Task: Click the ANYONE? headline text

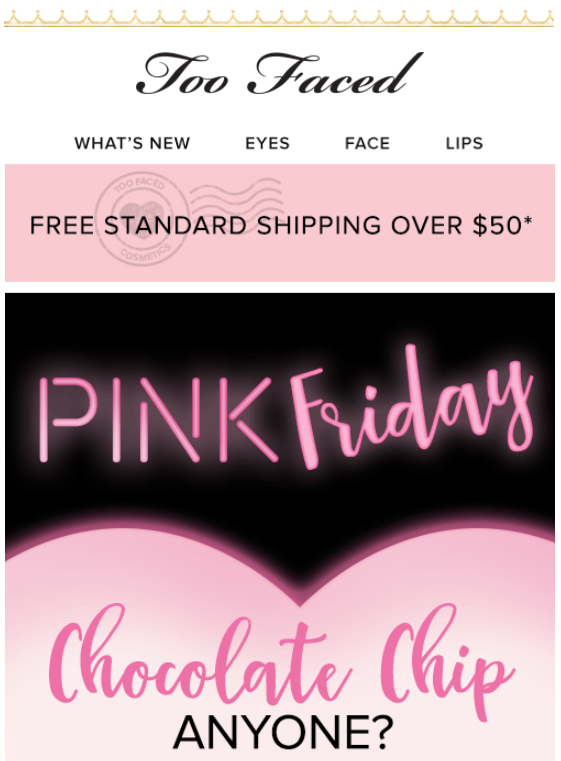Action: 283,732
